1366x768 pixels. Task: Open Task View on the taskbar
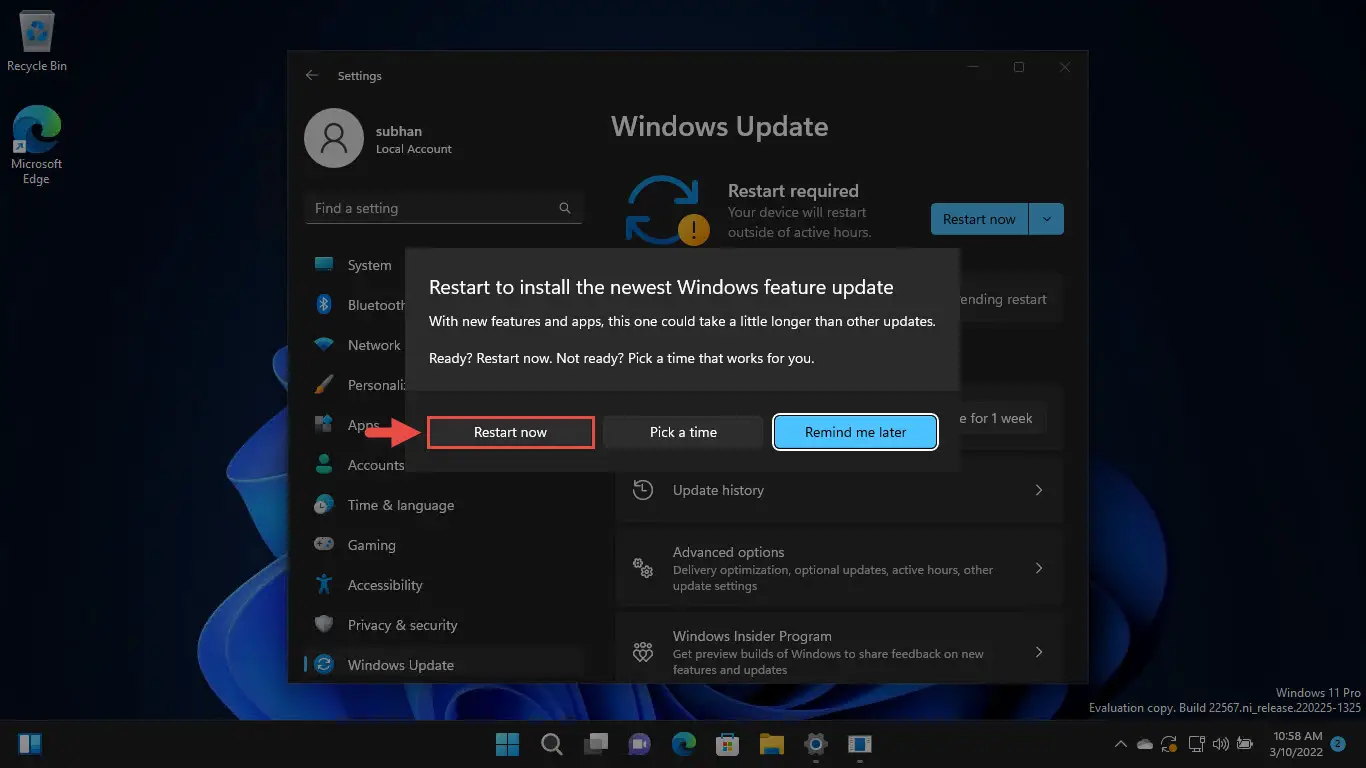pos(596,744)
